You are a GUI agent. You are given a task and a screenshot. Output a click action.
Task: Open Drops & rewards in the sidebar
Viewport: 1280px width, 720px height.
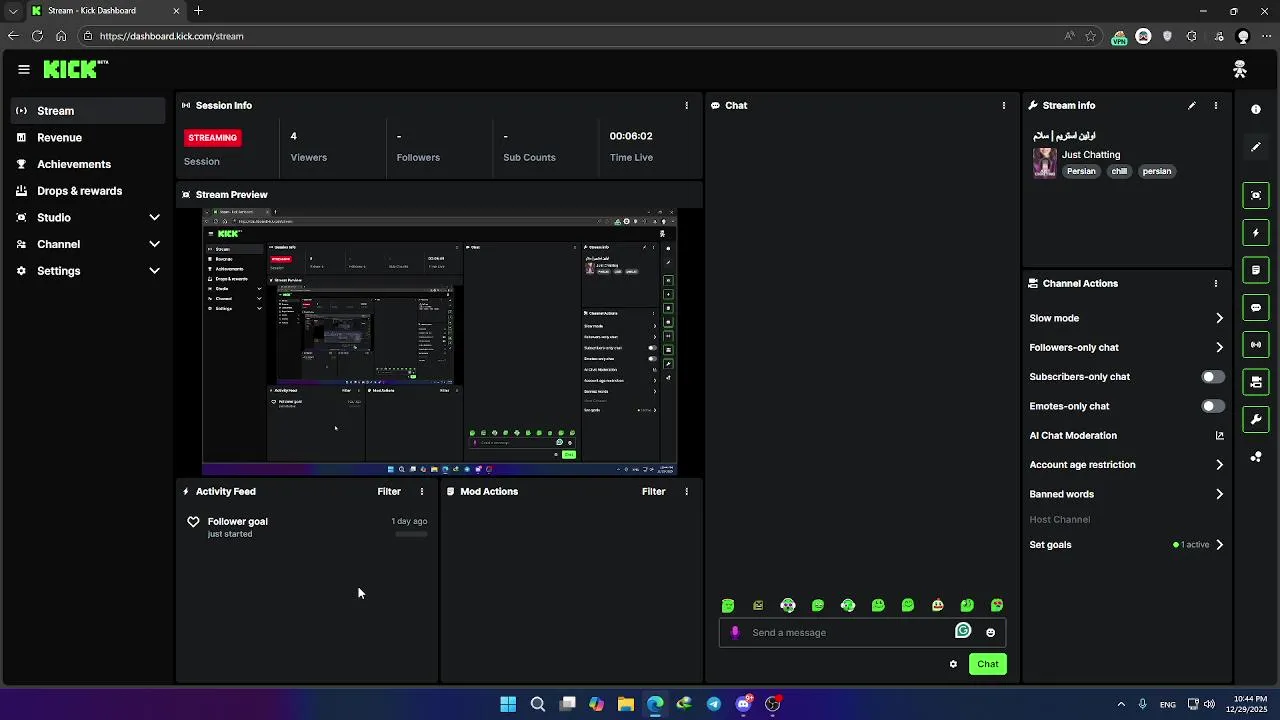(x=88, y=191)
